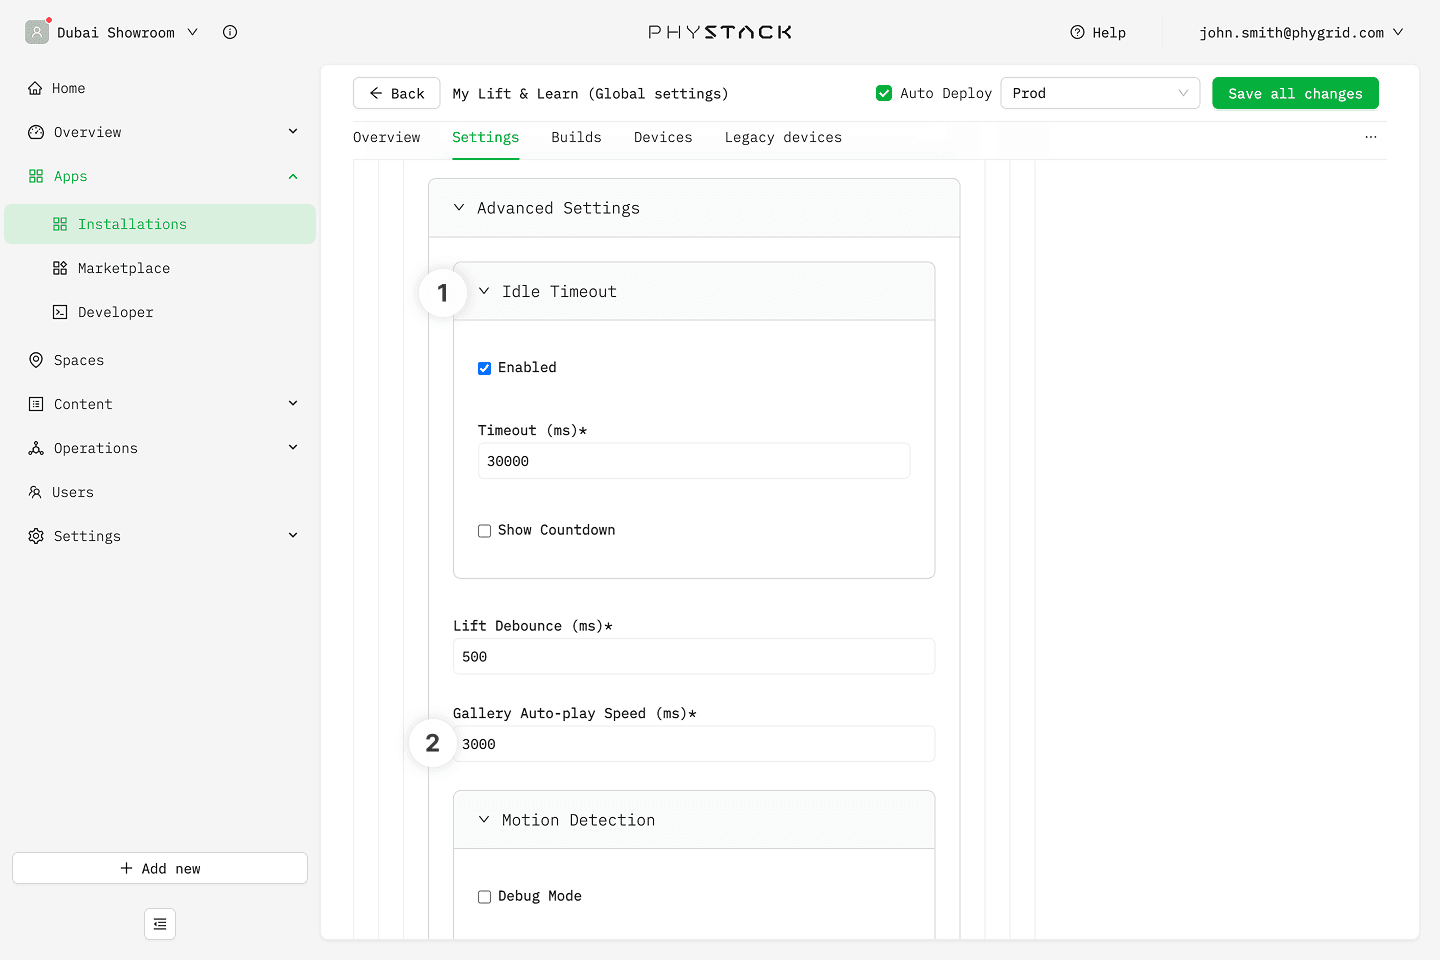Click the Add new button
1440x960 pixels.
(x=160, y=868)
